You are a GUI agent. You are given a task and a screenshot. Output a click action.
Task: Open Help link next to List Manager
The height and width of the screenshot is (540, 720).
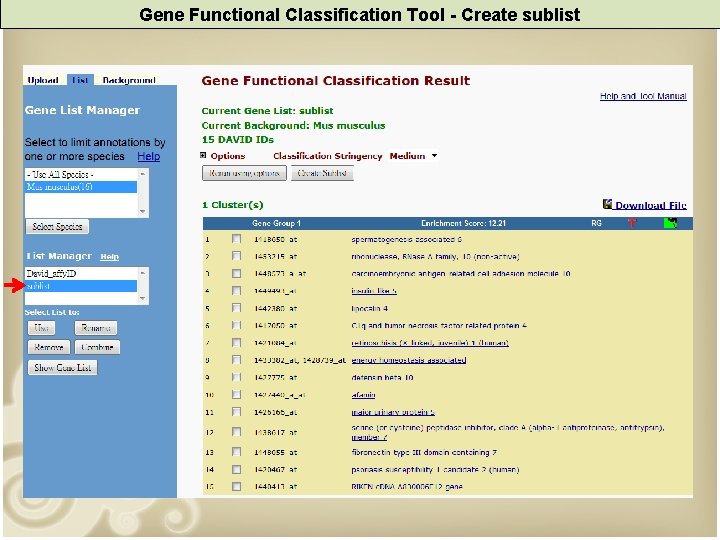click(109, 257)
